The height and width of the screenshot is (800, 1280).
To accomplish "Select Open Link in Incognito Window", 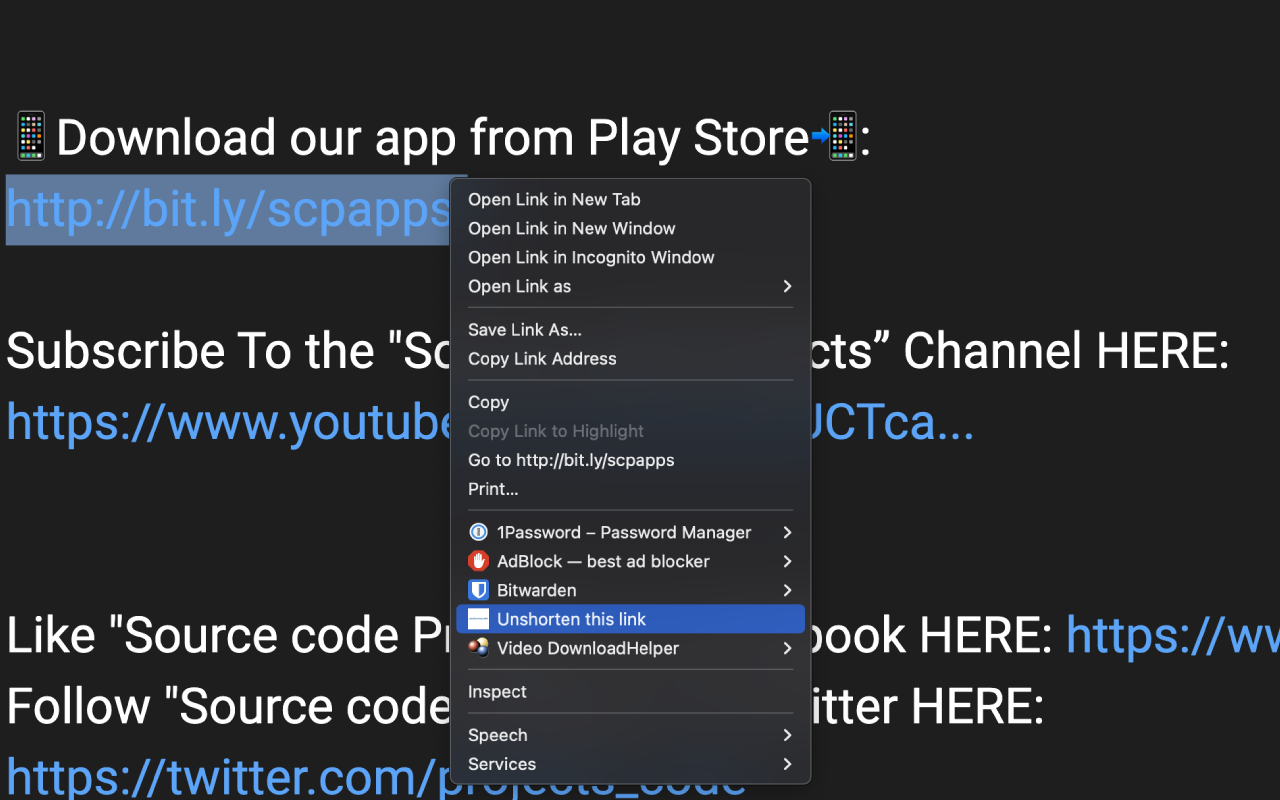I will (x=630, y=257).
